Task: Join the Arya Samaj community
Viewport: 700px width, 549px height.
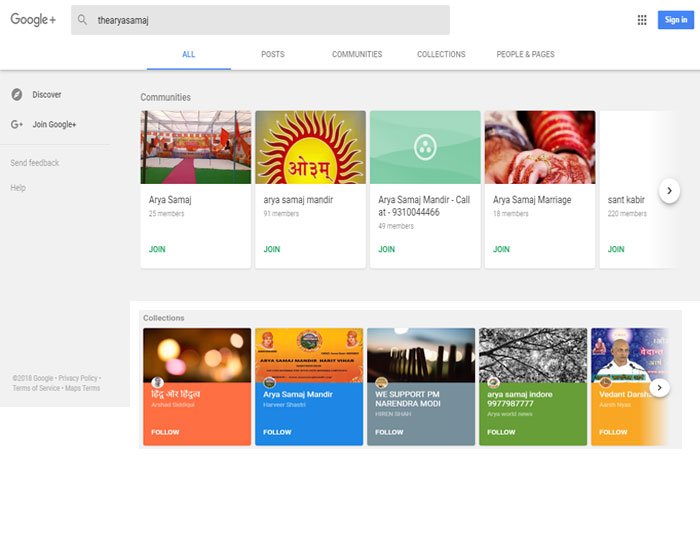Action: tap(157, 249)
